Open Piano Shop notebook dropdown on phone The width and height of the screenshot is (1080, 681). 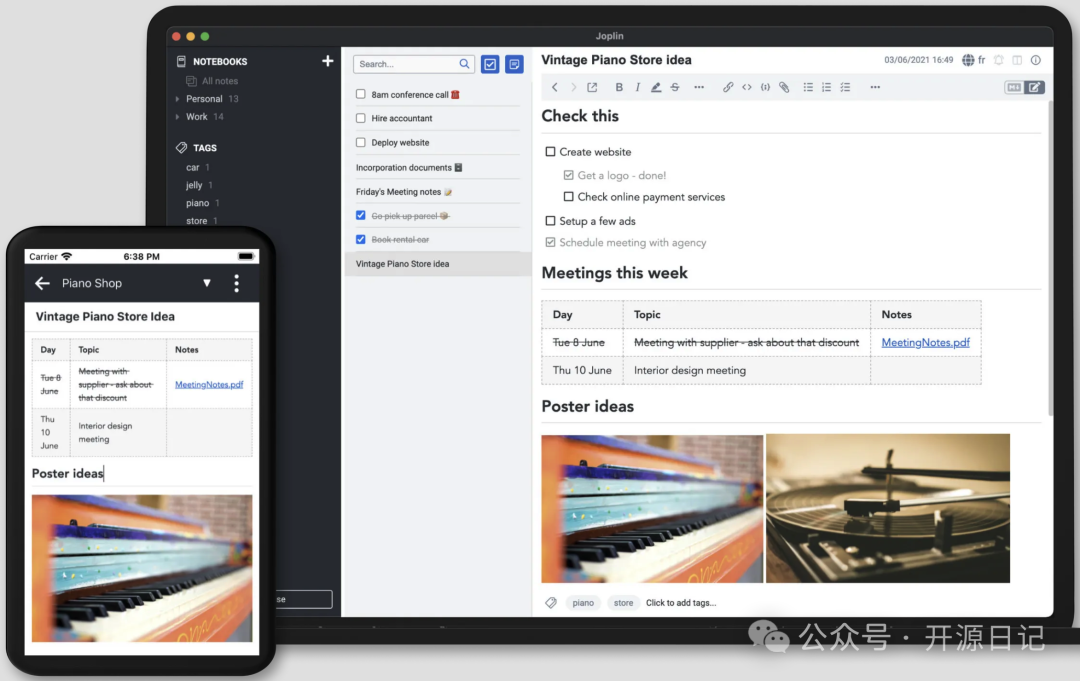pyautogui.click(x=207, y=283)
